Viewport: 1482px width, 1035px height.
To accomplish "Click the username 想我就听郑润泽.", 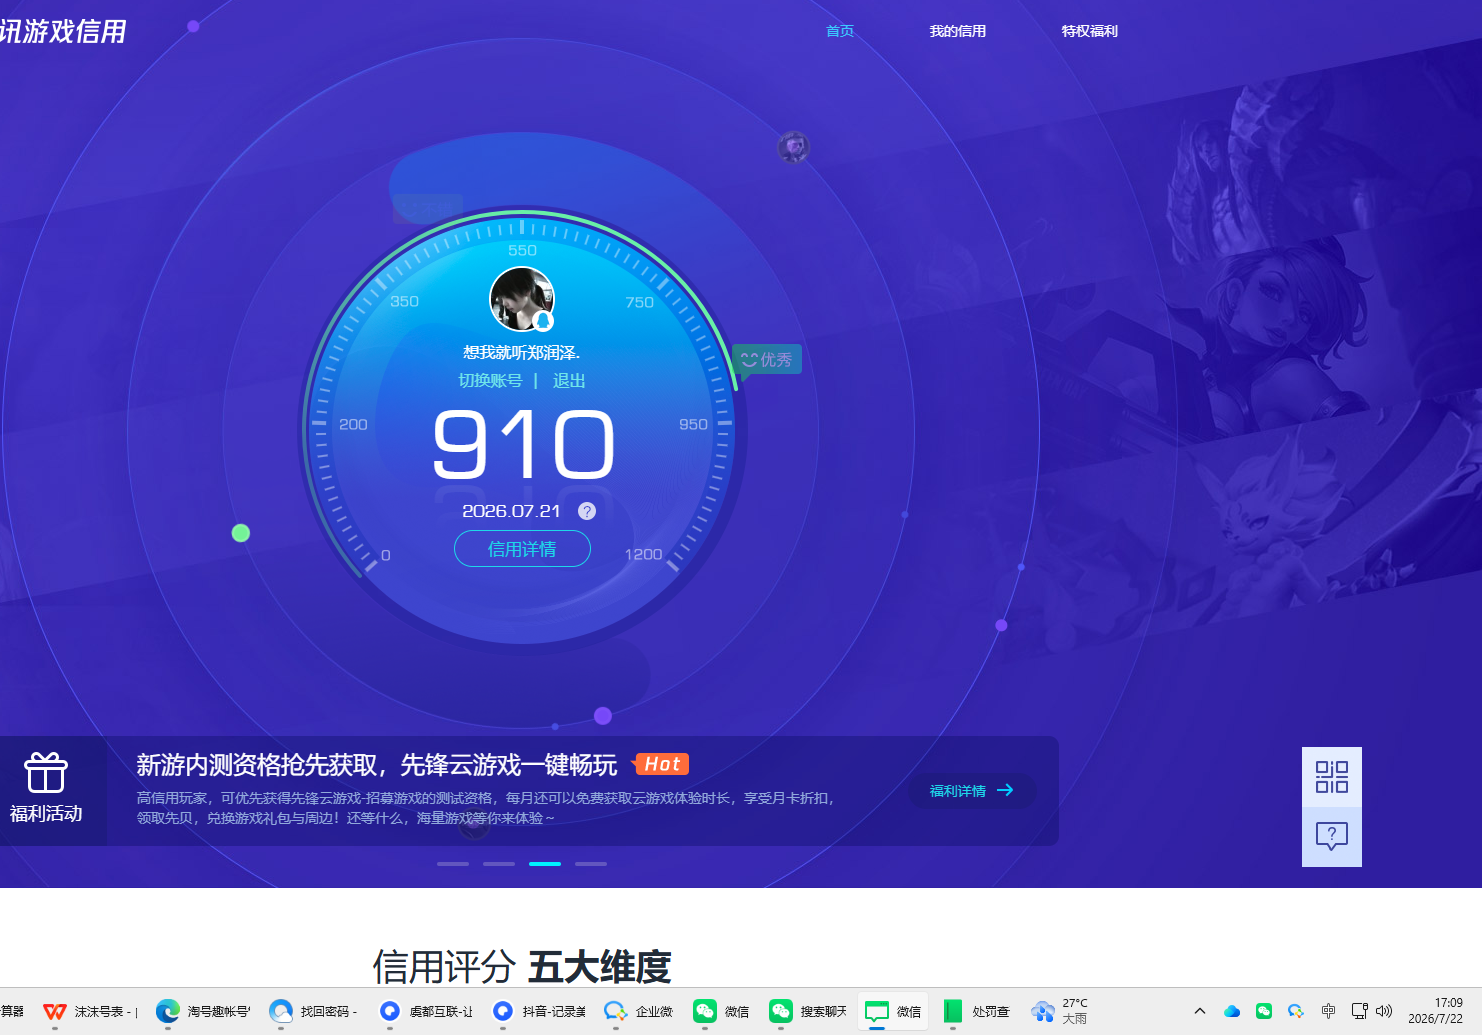I will [x=521, y=353].
